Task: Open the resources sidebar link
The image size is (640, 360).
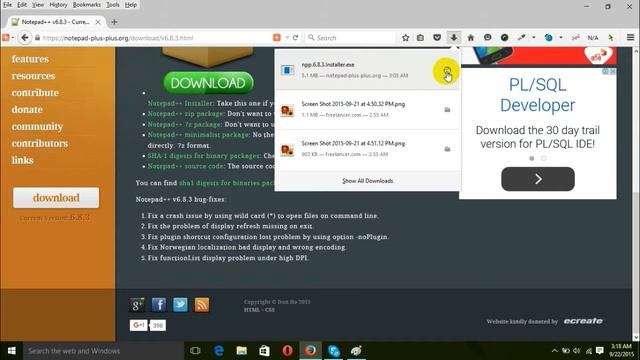Action: pos(33,76)
